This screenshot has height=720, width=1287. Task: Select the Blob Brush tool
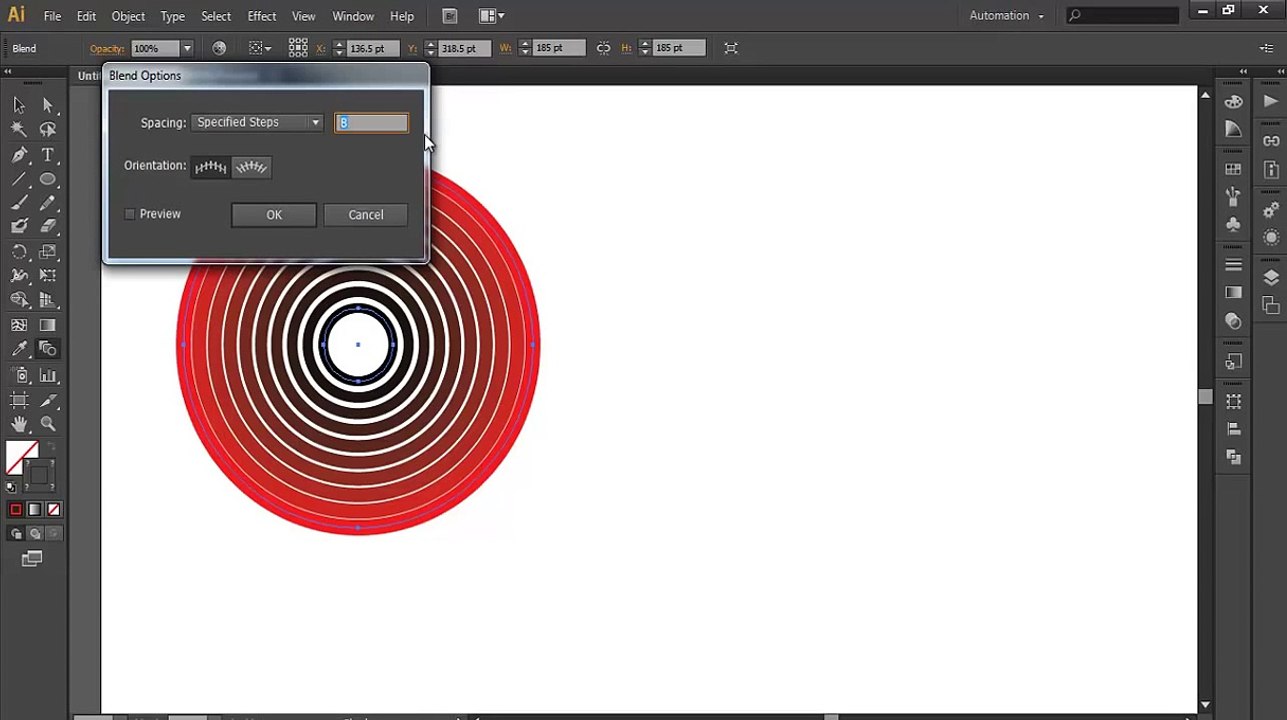(19, 227)
